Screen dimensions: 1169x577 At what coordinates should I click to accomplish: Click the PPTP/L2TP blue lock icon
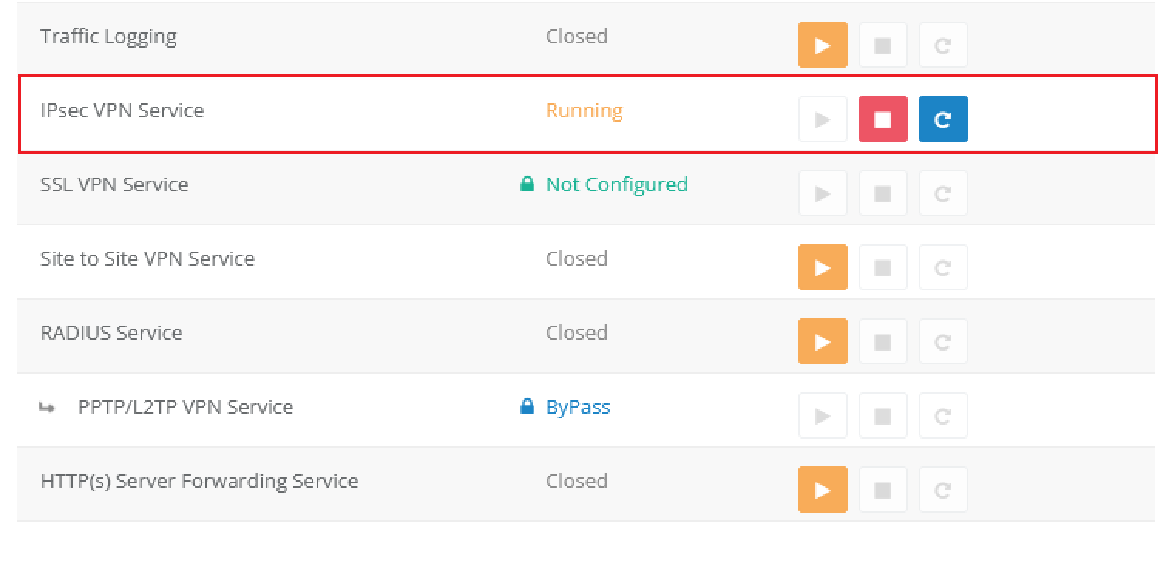527,407
